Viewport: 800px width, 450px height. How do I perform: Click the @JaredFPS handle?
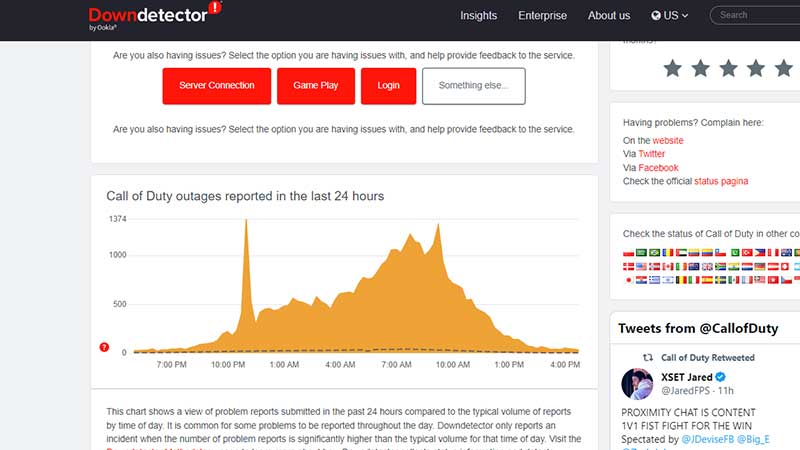[x=685, y=391]
